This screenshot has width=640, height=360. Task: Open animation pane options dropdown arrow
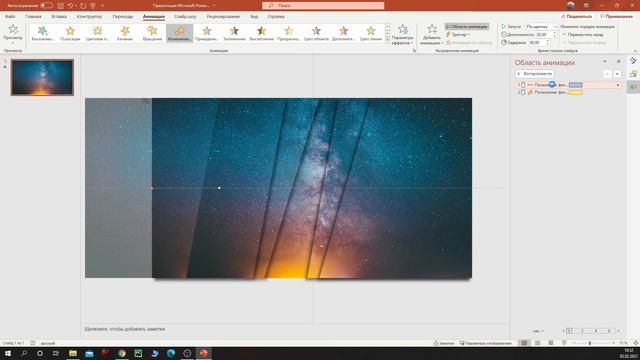[x=605, y=62]
